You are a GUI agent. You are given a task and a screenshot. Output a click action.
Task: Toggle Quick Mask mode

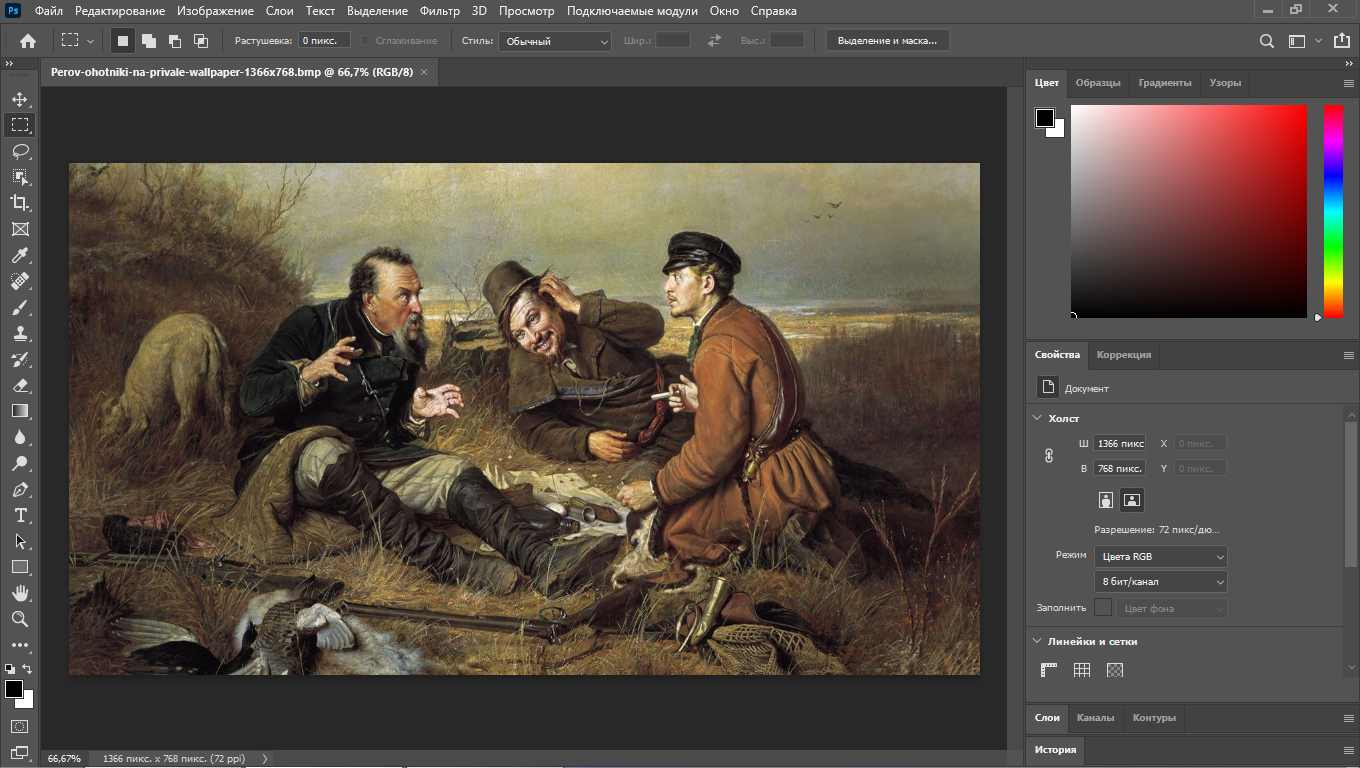pos(20,726)
